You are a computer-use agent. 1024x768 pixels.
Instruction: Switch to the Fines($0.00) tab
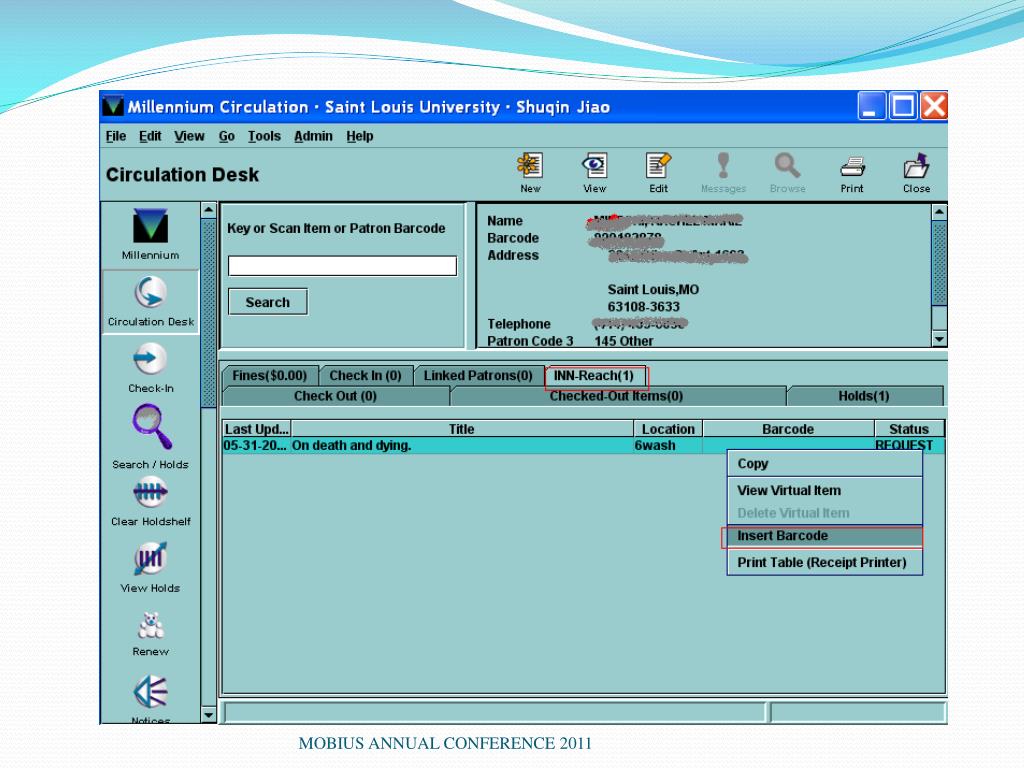(270, 376)
